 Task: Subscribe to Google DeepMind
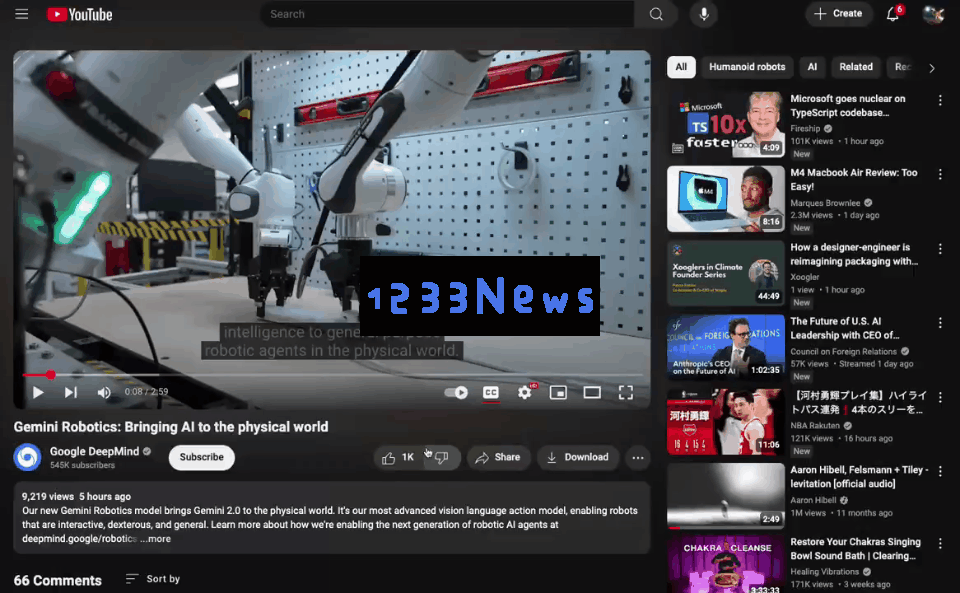(x=201, y=457)
